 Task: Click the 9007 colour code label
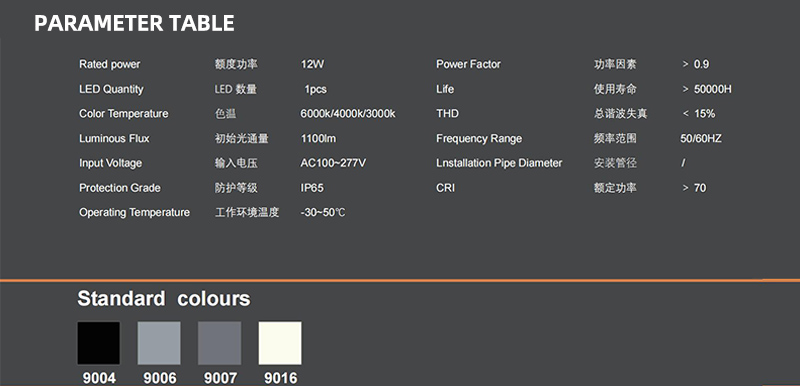click(x=220, y=378)
